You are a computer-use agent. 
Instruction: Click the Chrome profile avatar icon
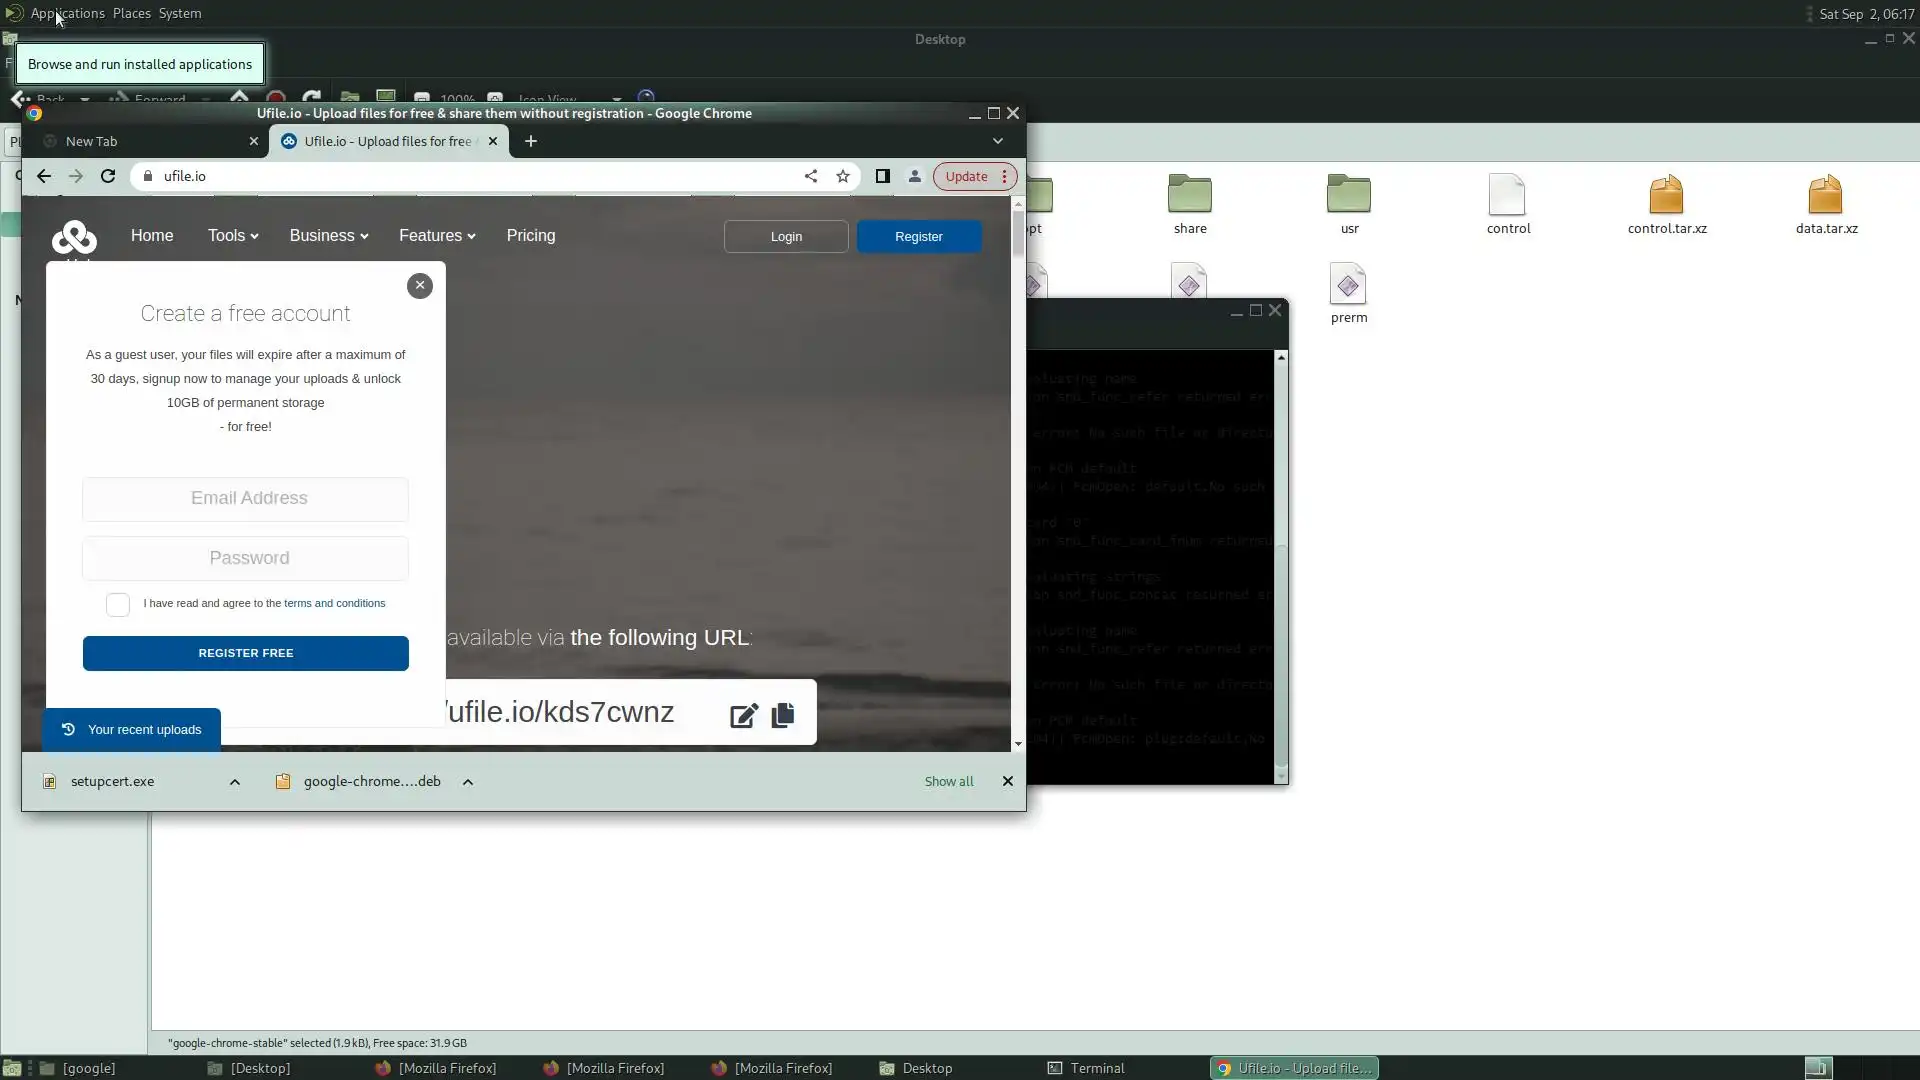coord(914,176)
